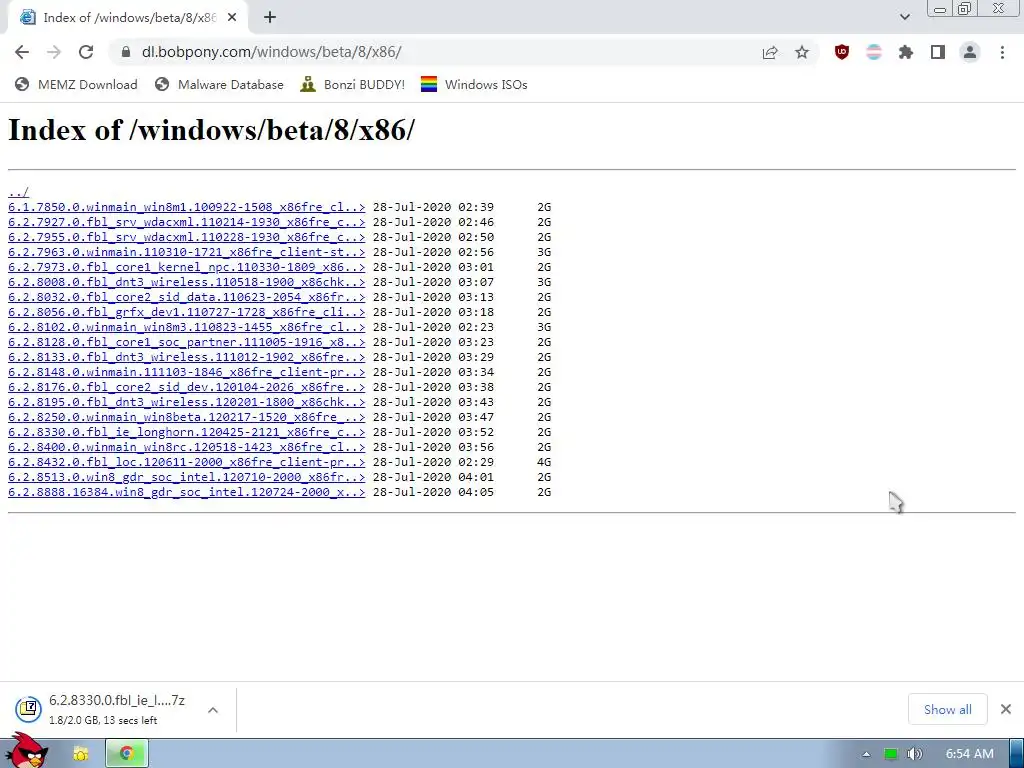Click the forward navigation arrow

pos(54,52)
